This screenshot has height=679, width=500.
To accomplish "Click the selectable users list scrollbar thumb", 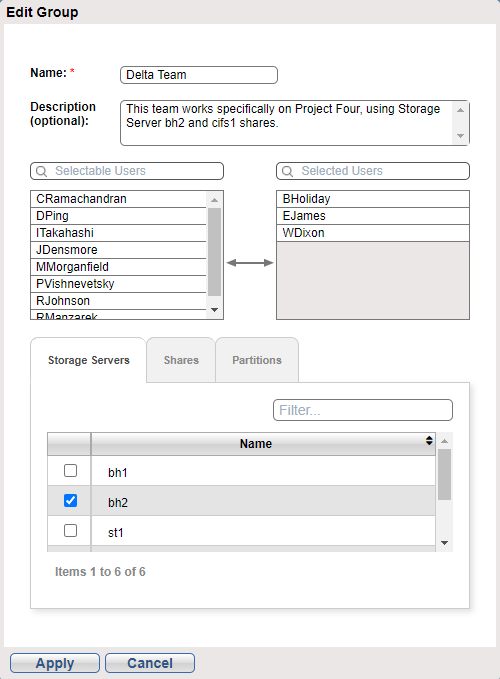I will pos(214,252).
